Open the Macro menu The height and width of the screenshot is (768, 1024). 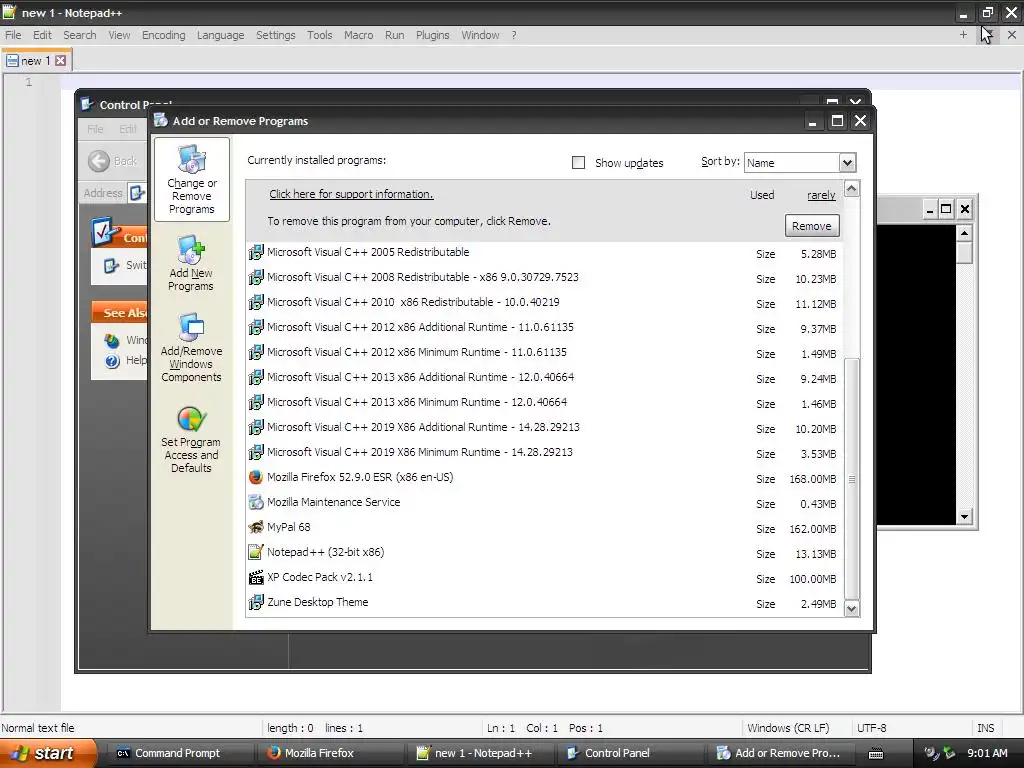point(359,35)
